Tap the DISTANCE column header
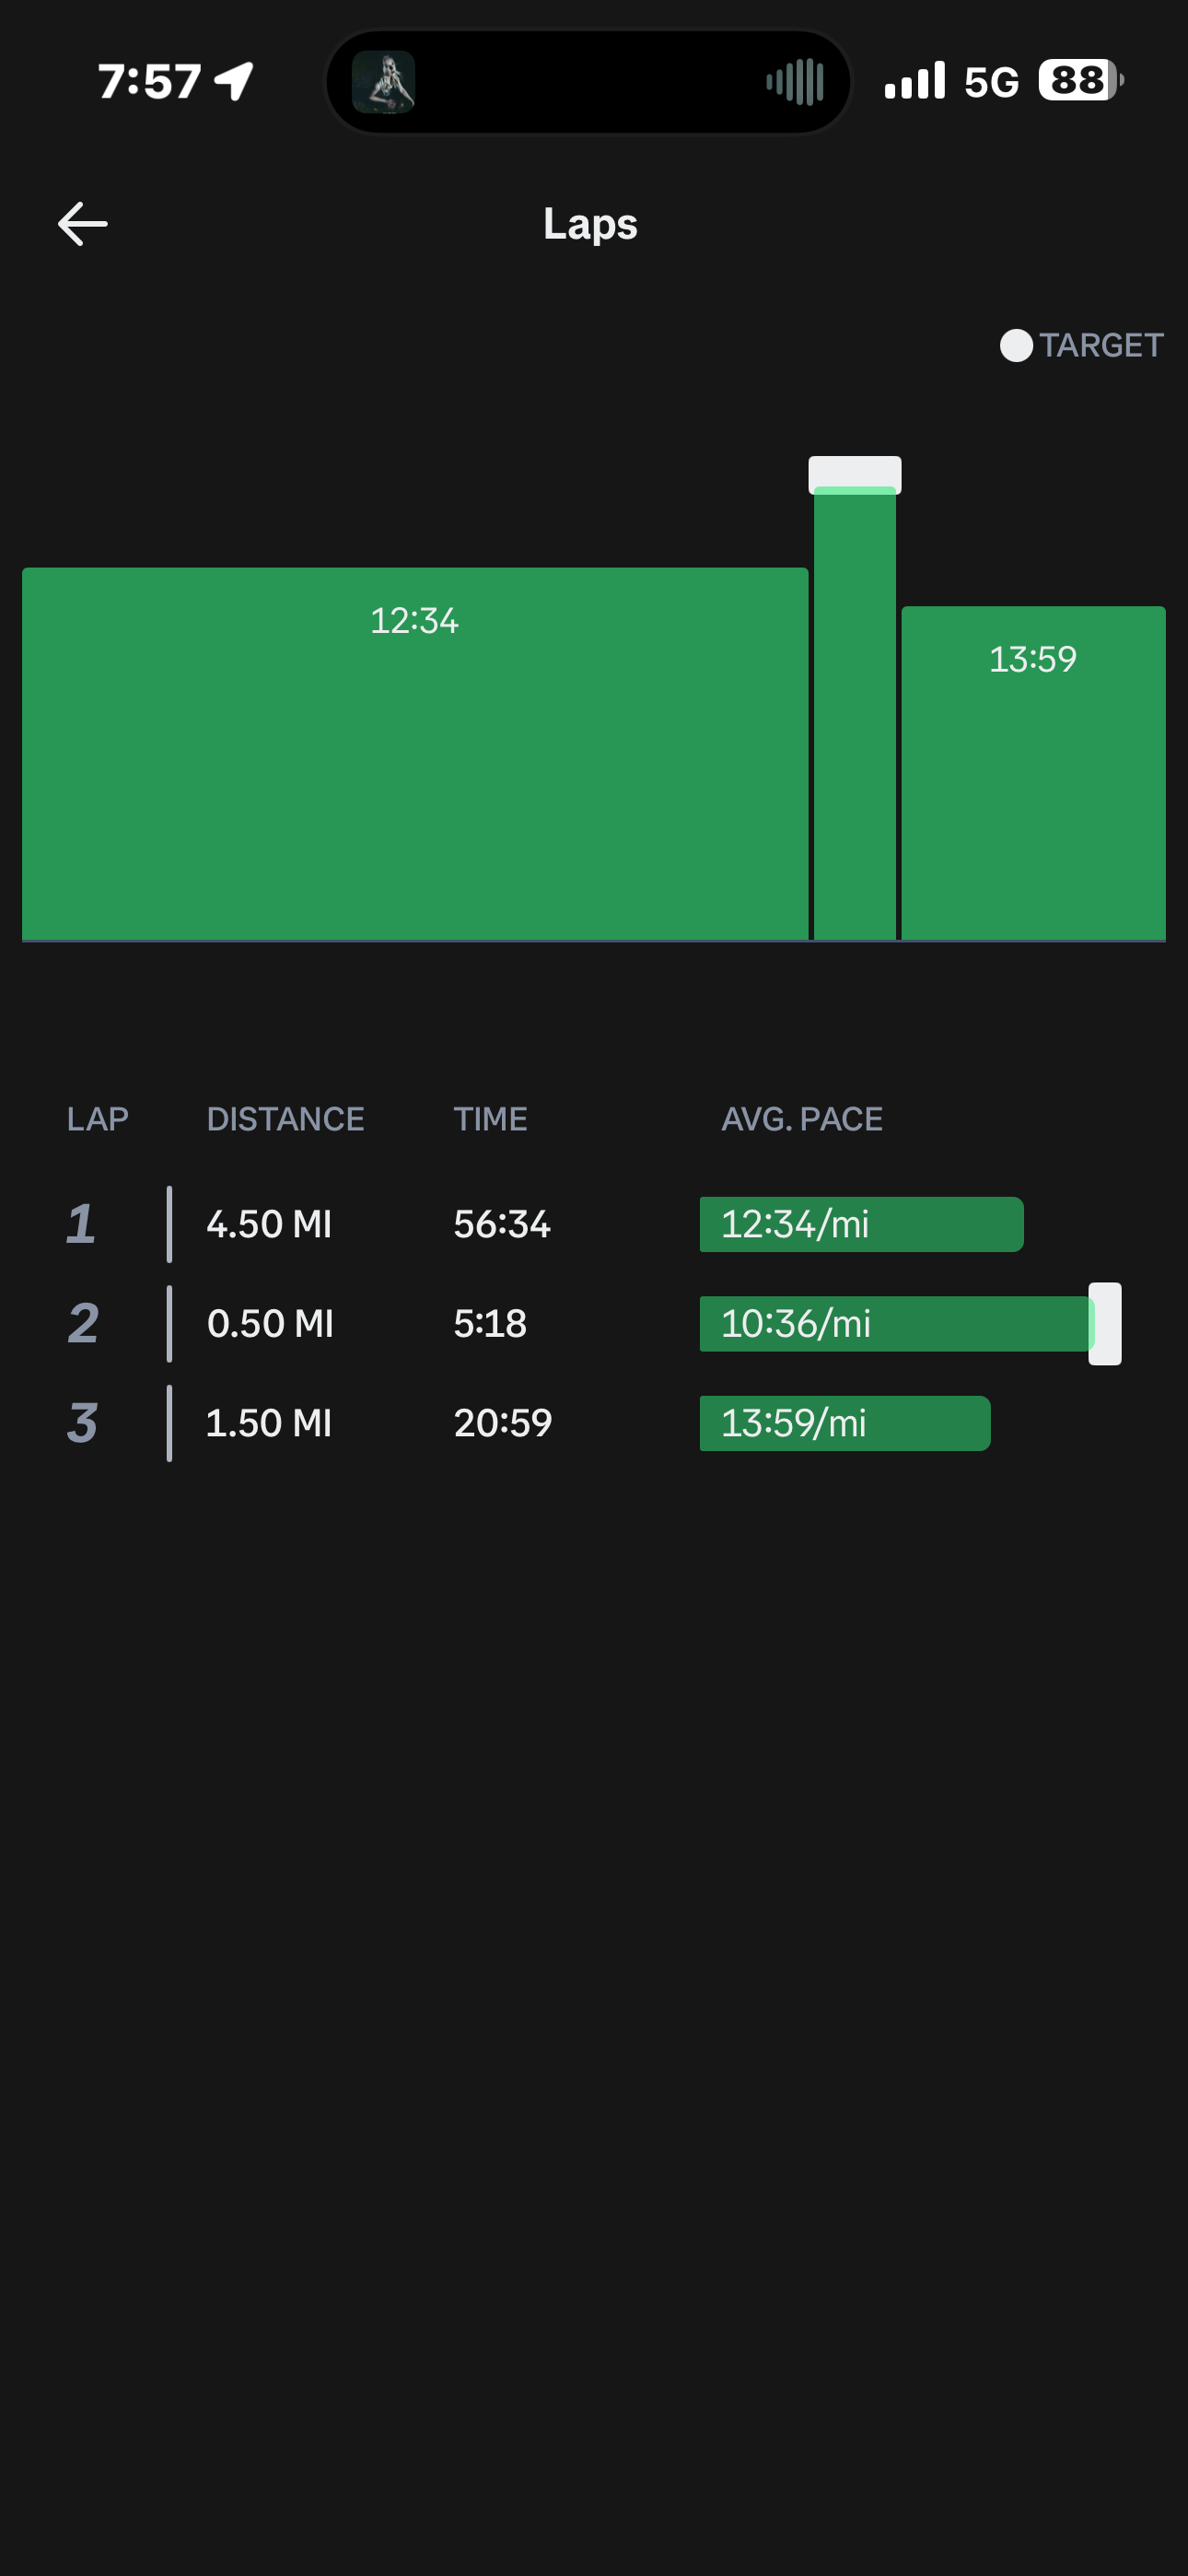This screenshot has width=1188, height=2576. 285,1118
